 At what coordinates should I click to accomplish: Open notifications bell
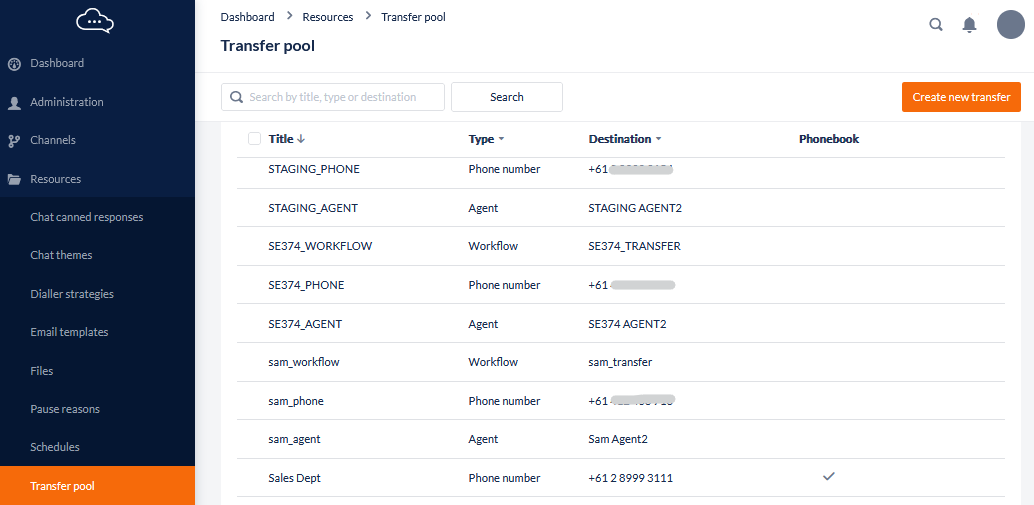tap(969, 25)
